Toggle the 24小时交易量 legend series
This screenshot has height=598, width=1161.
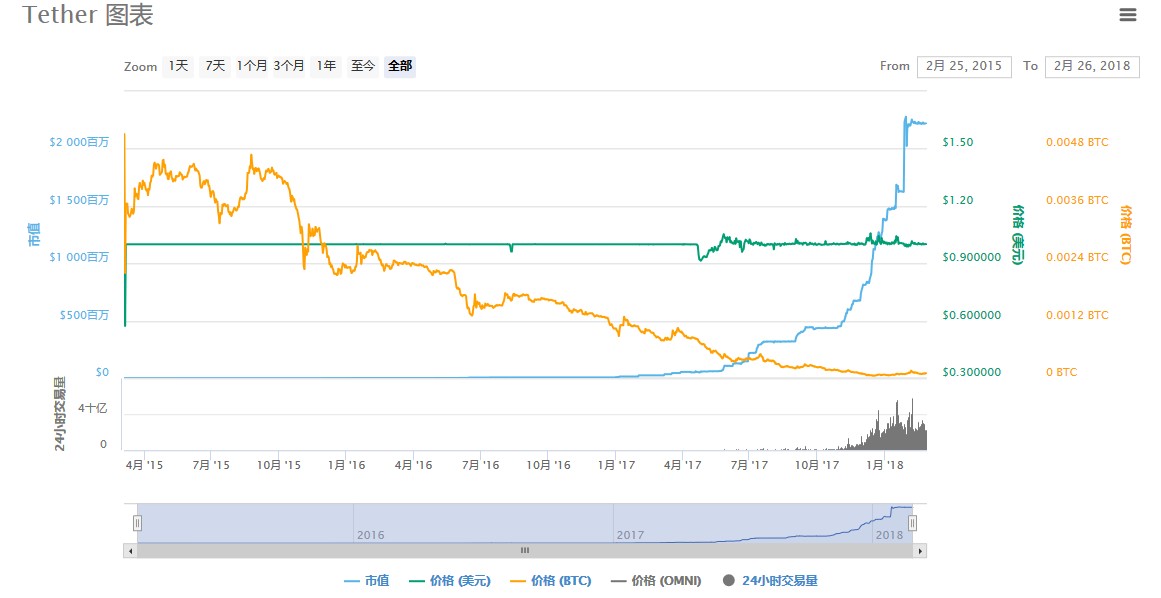pyautogui.click(x=770, y=581)
